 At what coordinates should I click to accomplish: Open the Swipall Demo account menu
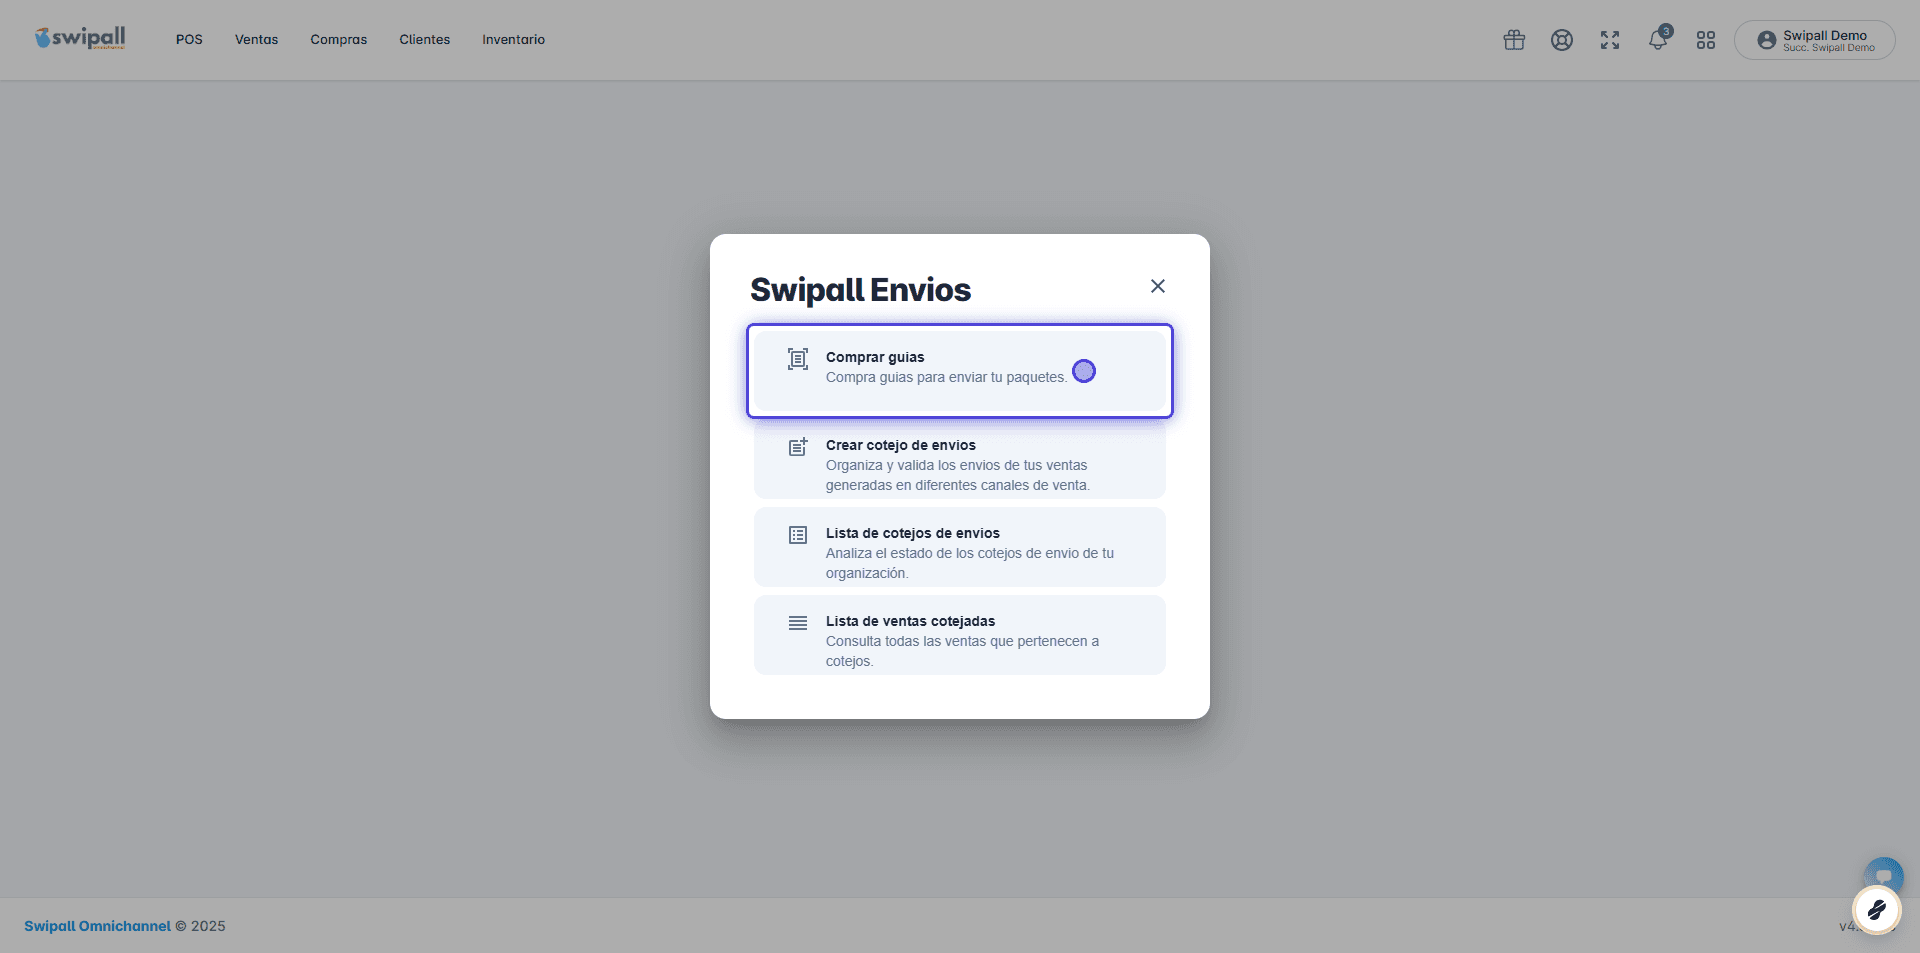click(x=1815, y=40)
